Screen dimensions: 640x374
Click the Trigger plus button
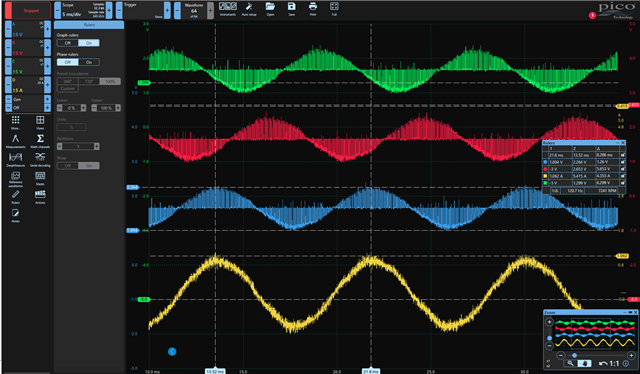click(x=167, y=10)
